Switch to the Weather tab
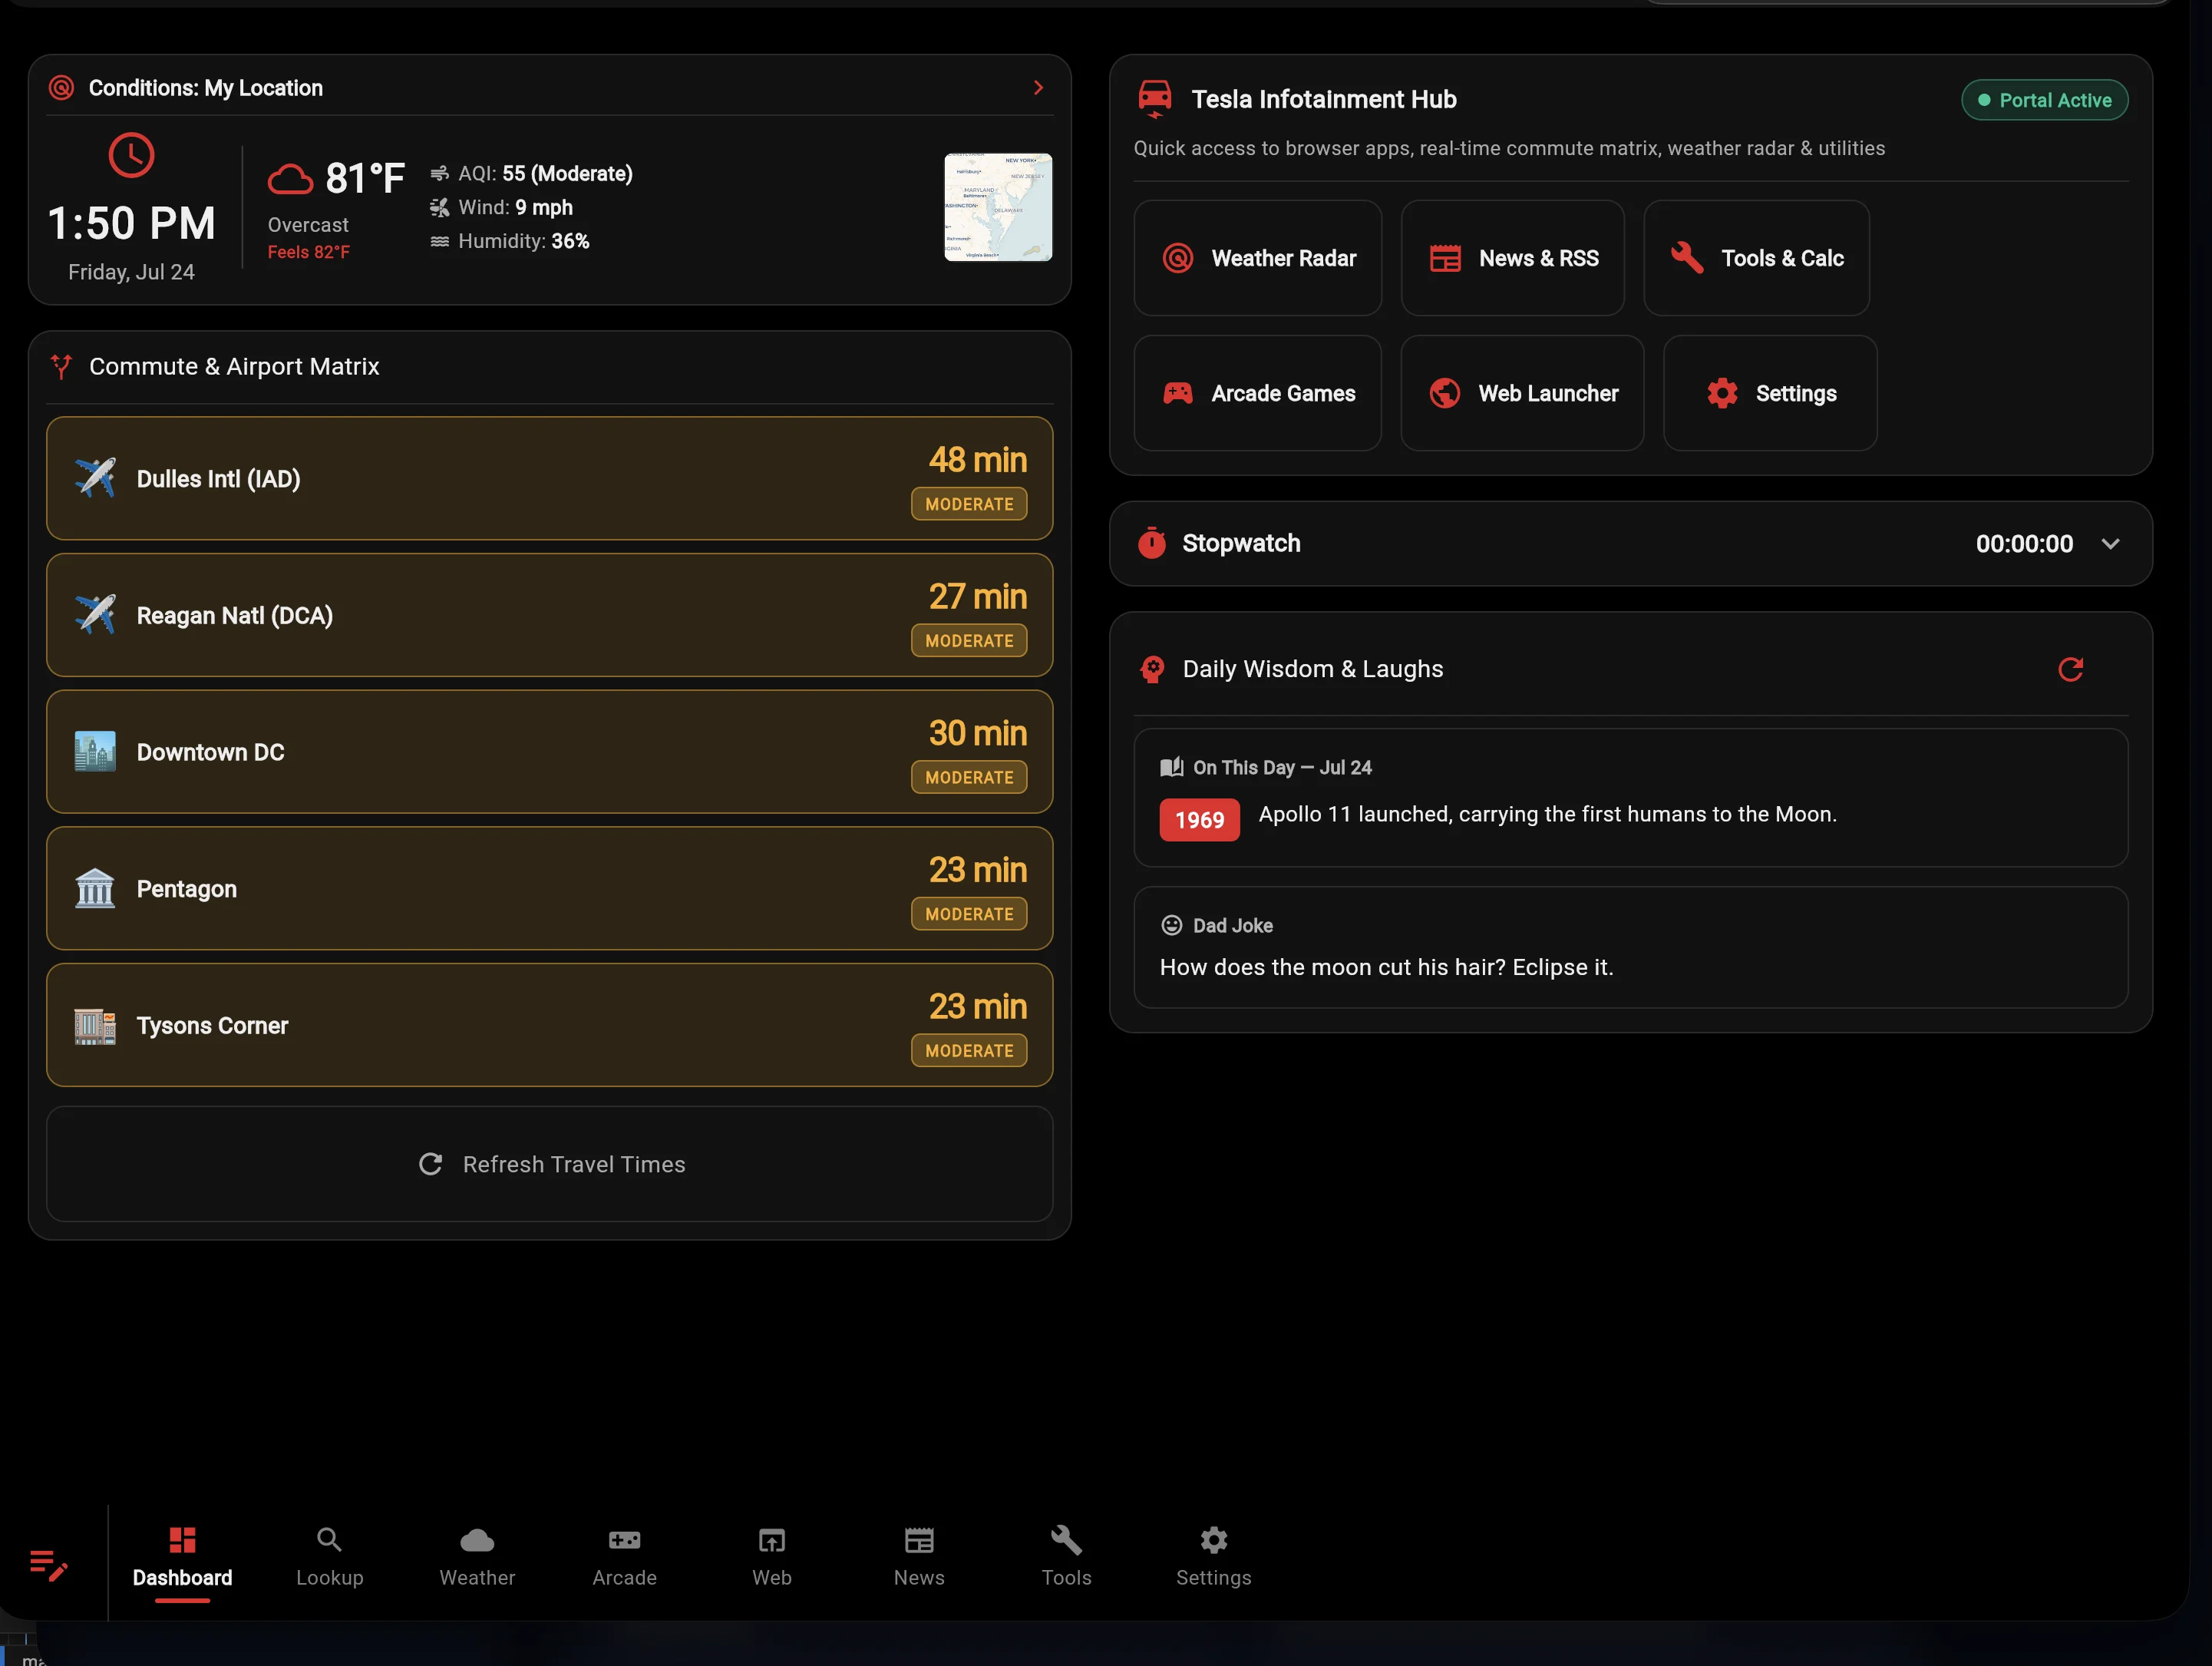The image size is (2212, 1666). point(477,1557)
